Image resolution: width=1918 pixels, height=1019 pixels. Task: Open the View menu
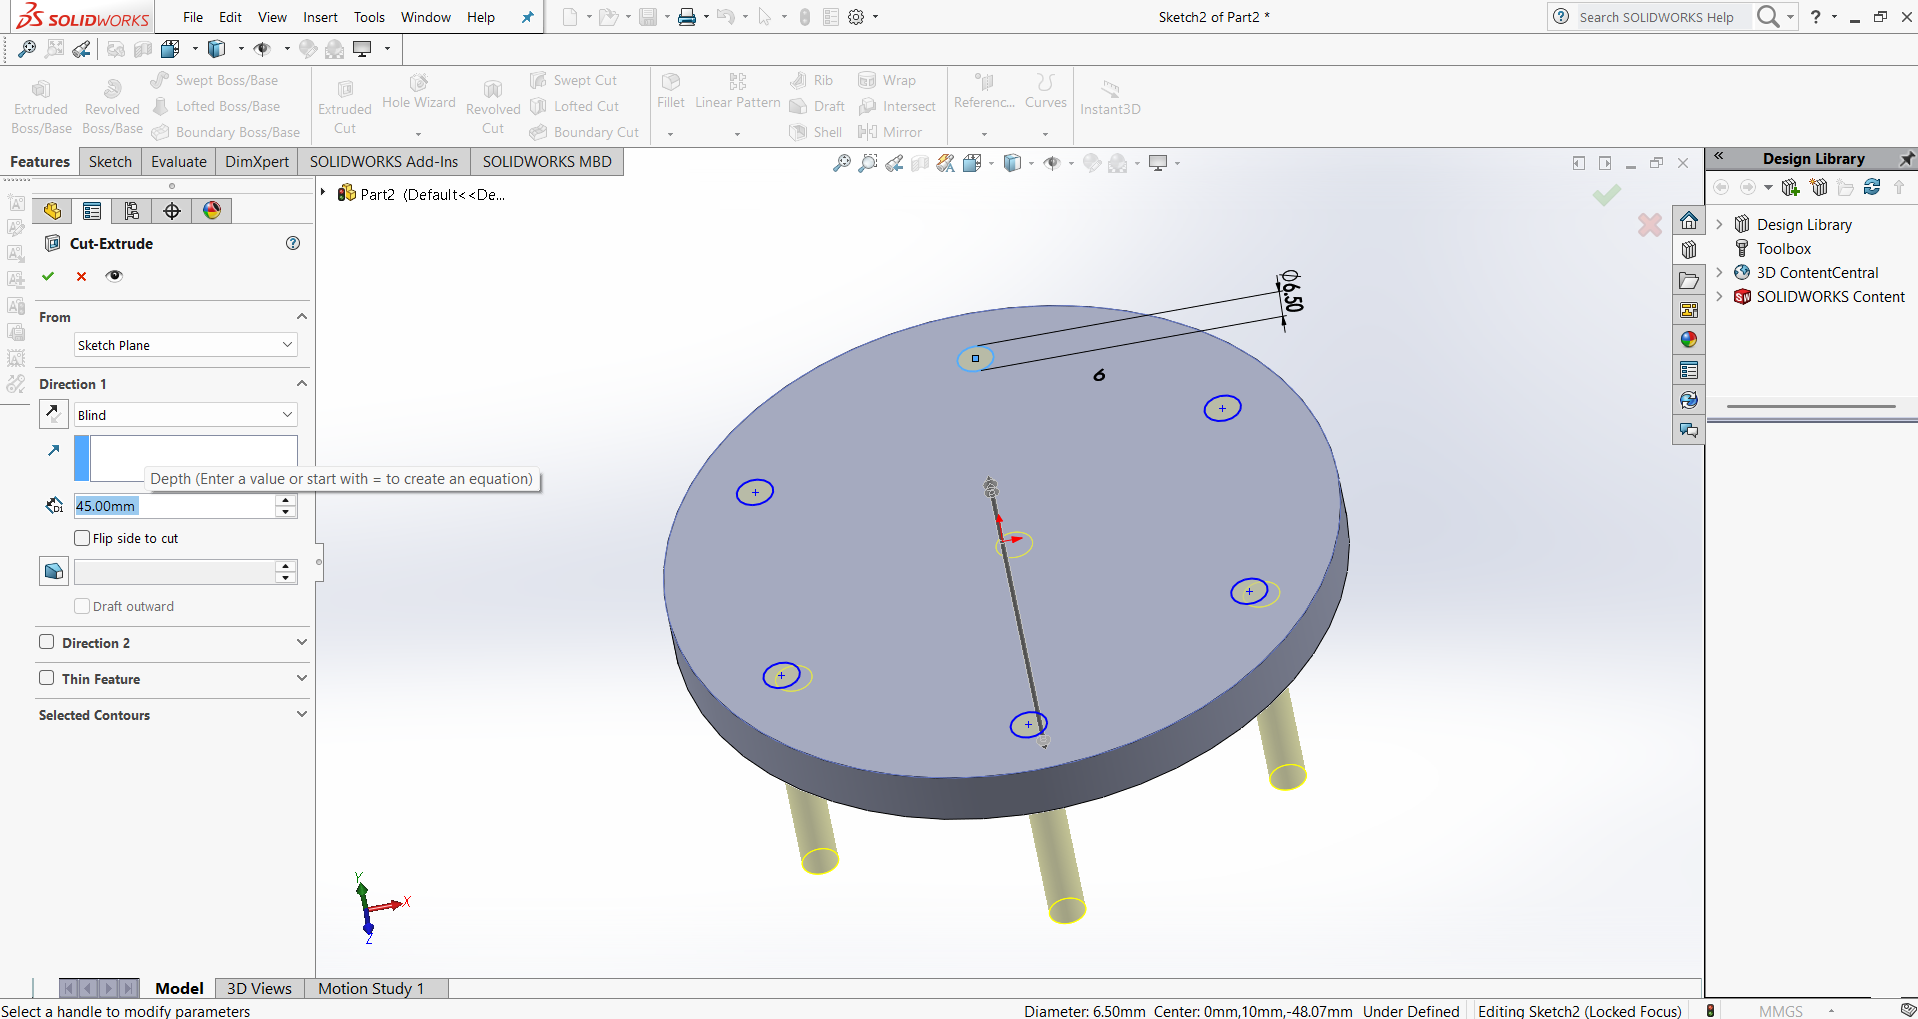[272, 17]
